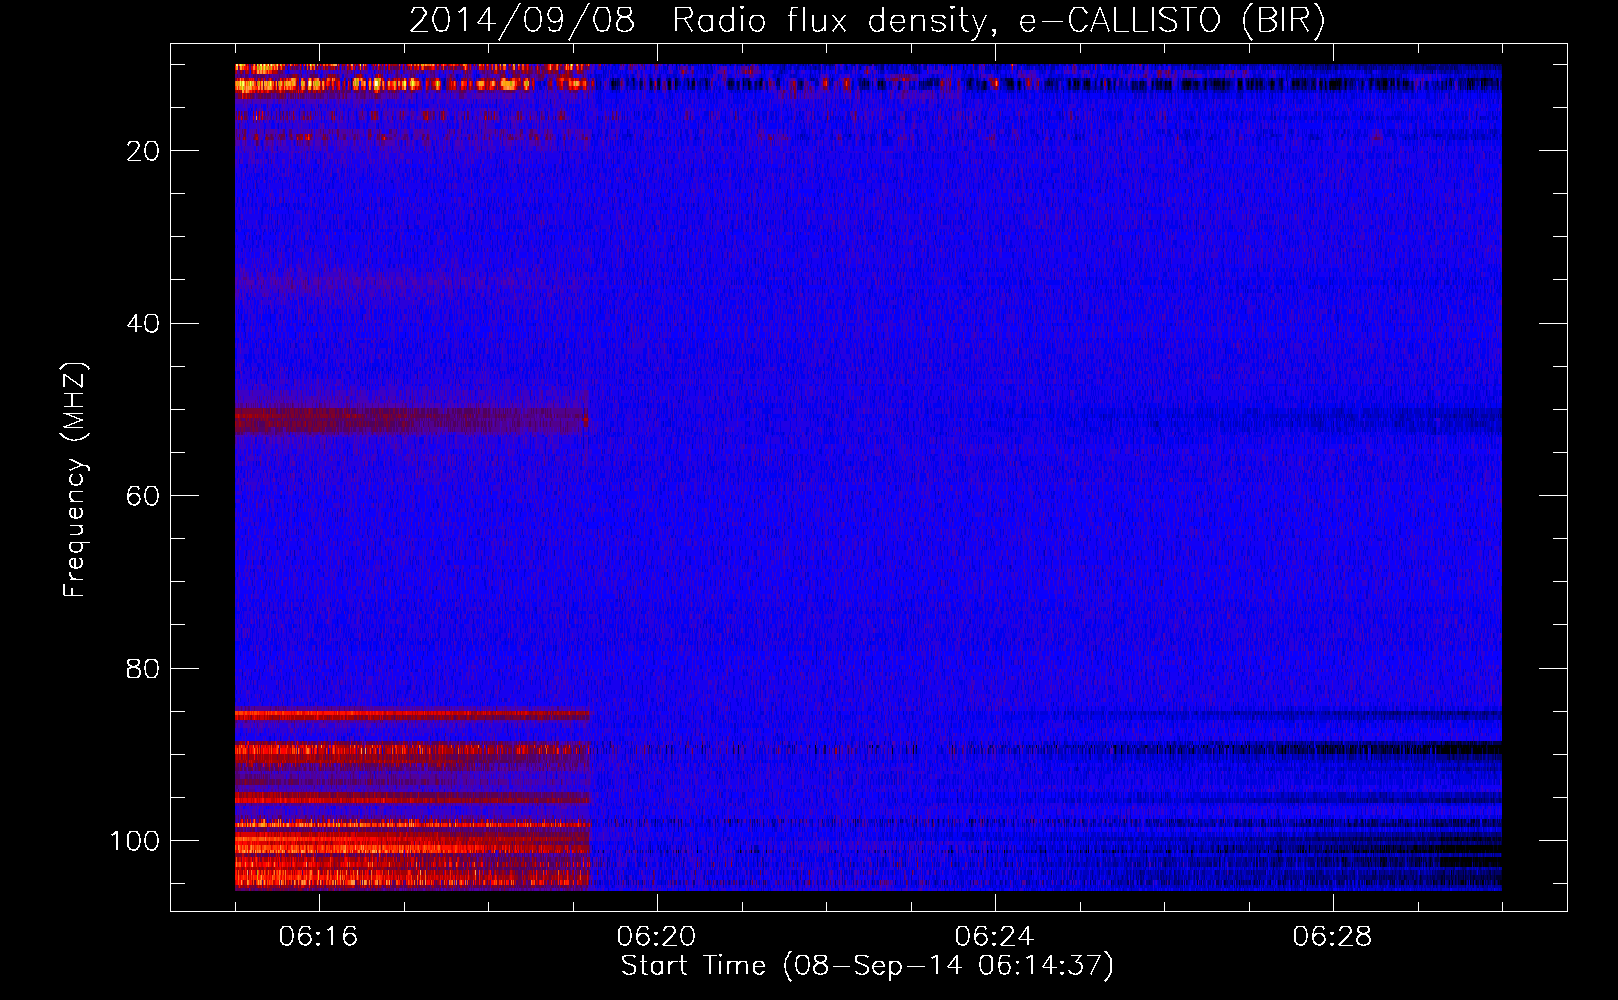Click the 80 MHz frequency tick label

(x=143, y=669)
